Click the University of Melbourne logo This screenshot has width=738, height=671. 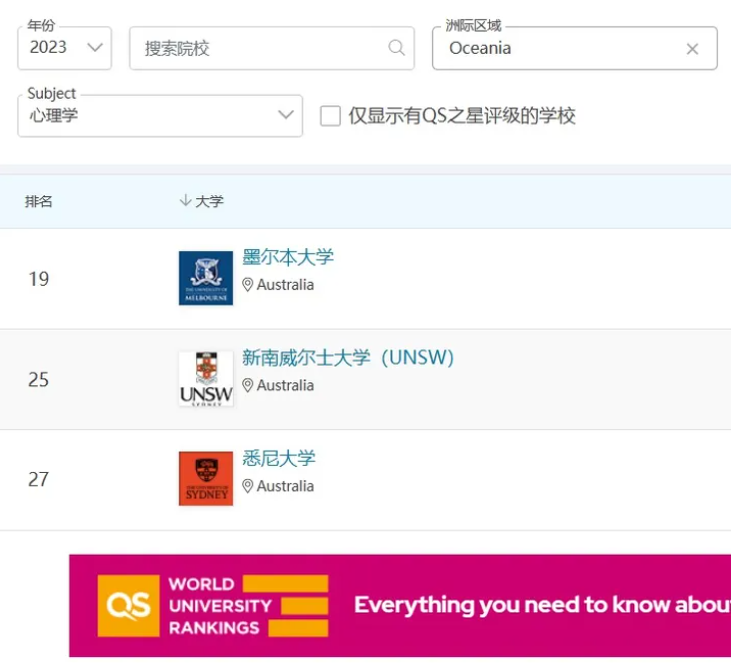[x=206, y=278]
